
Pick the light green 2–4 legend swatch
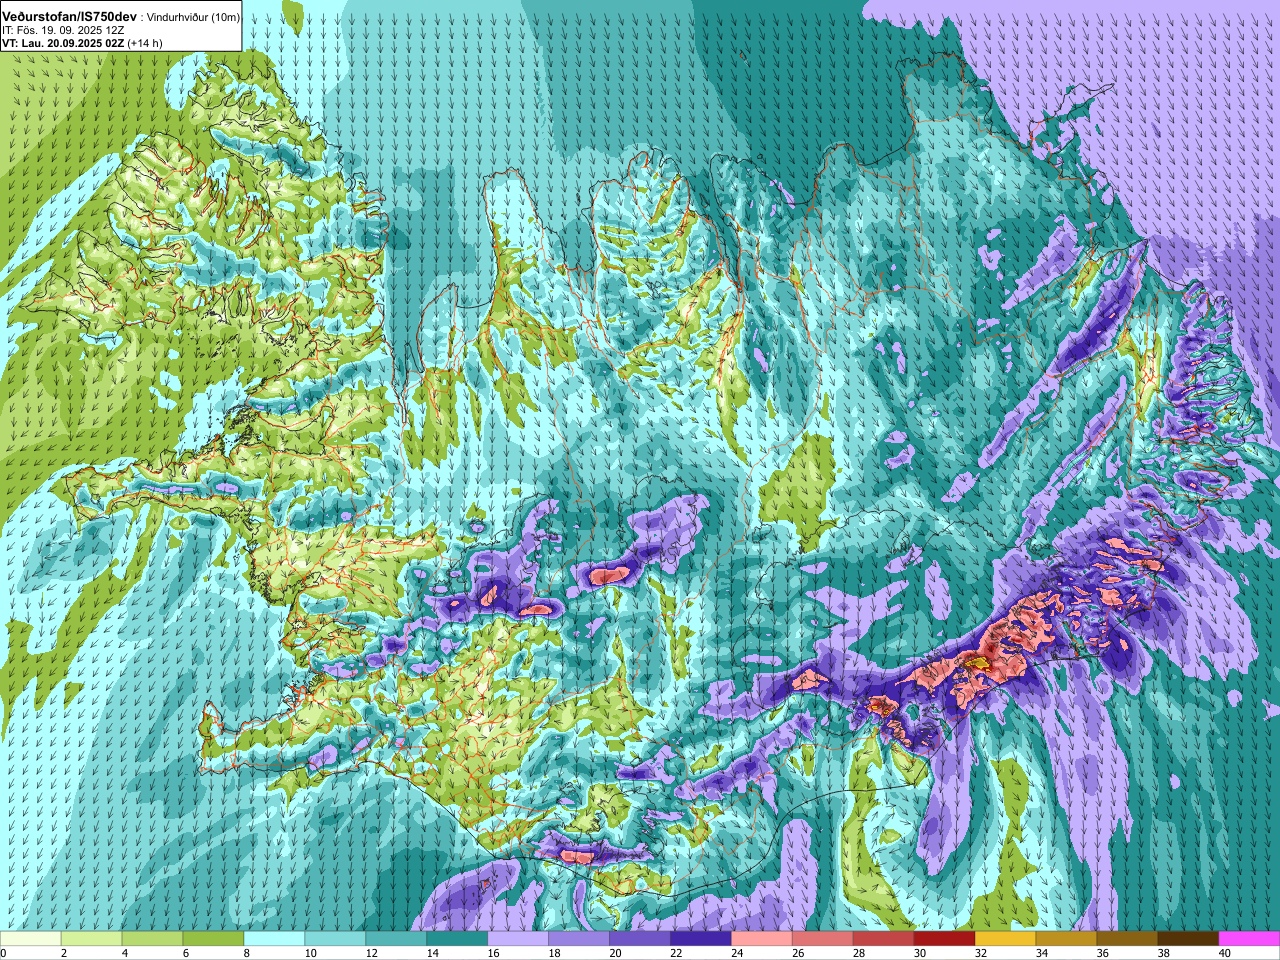[x=91, y=939]
